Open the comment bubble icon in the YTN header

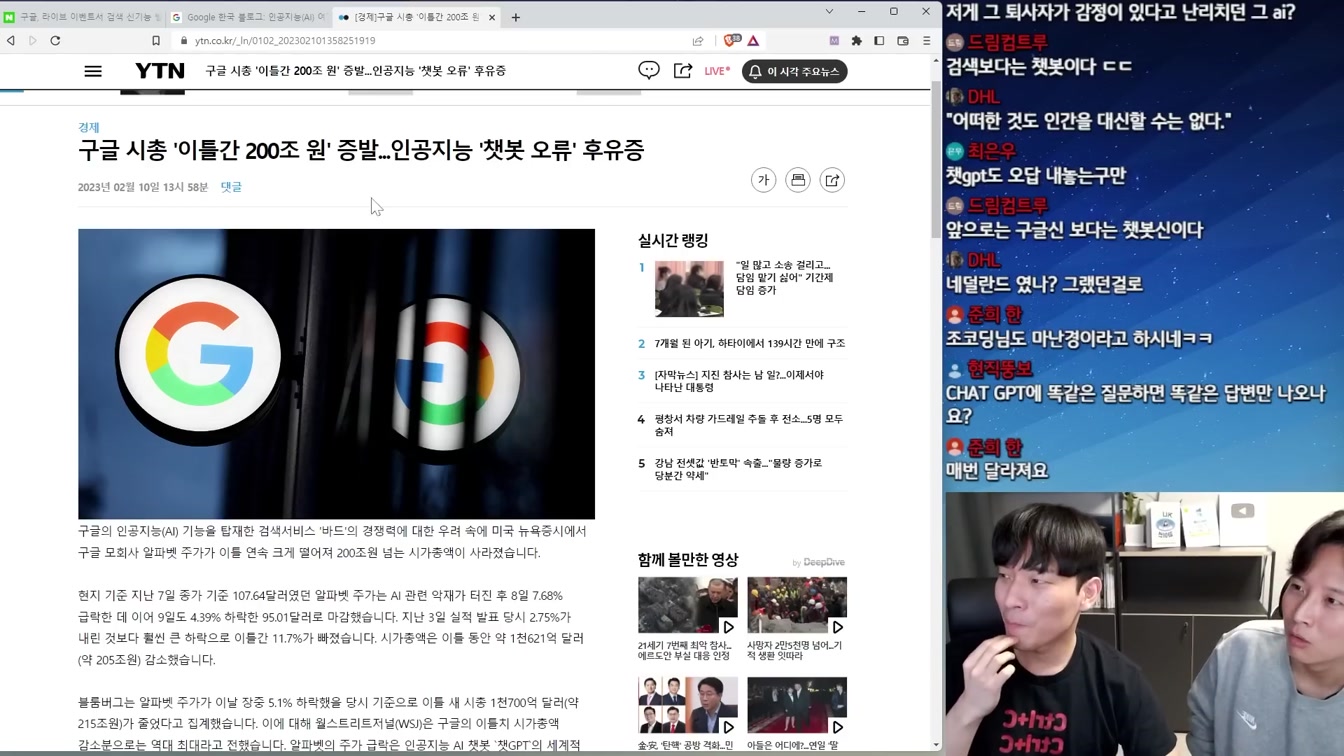click(649, 70)
